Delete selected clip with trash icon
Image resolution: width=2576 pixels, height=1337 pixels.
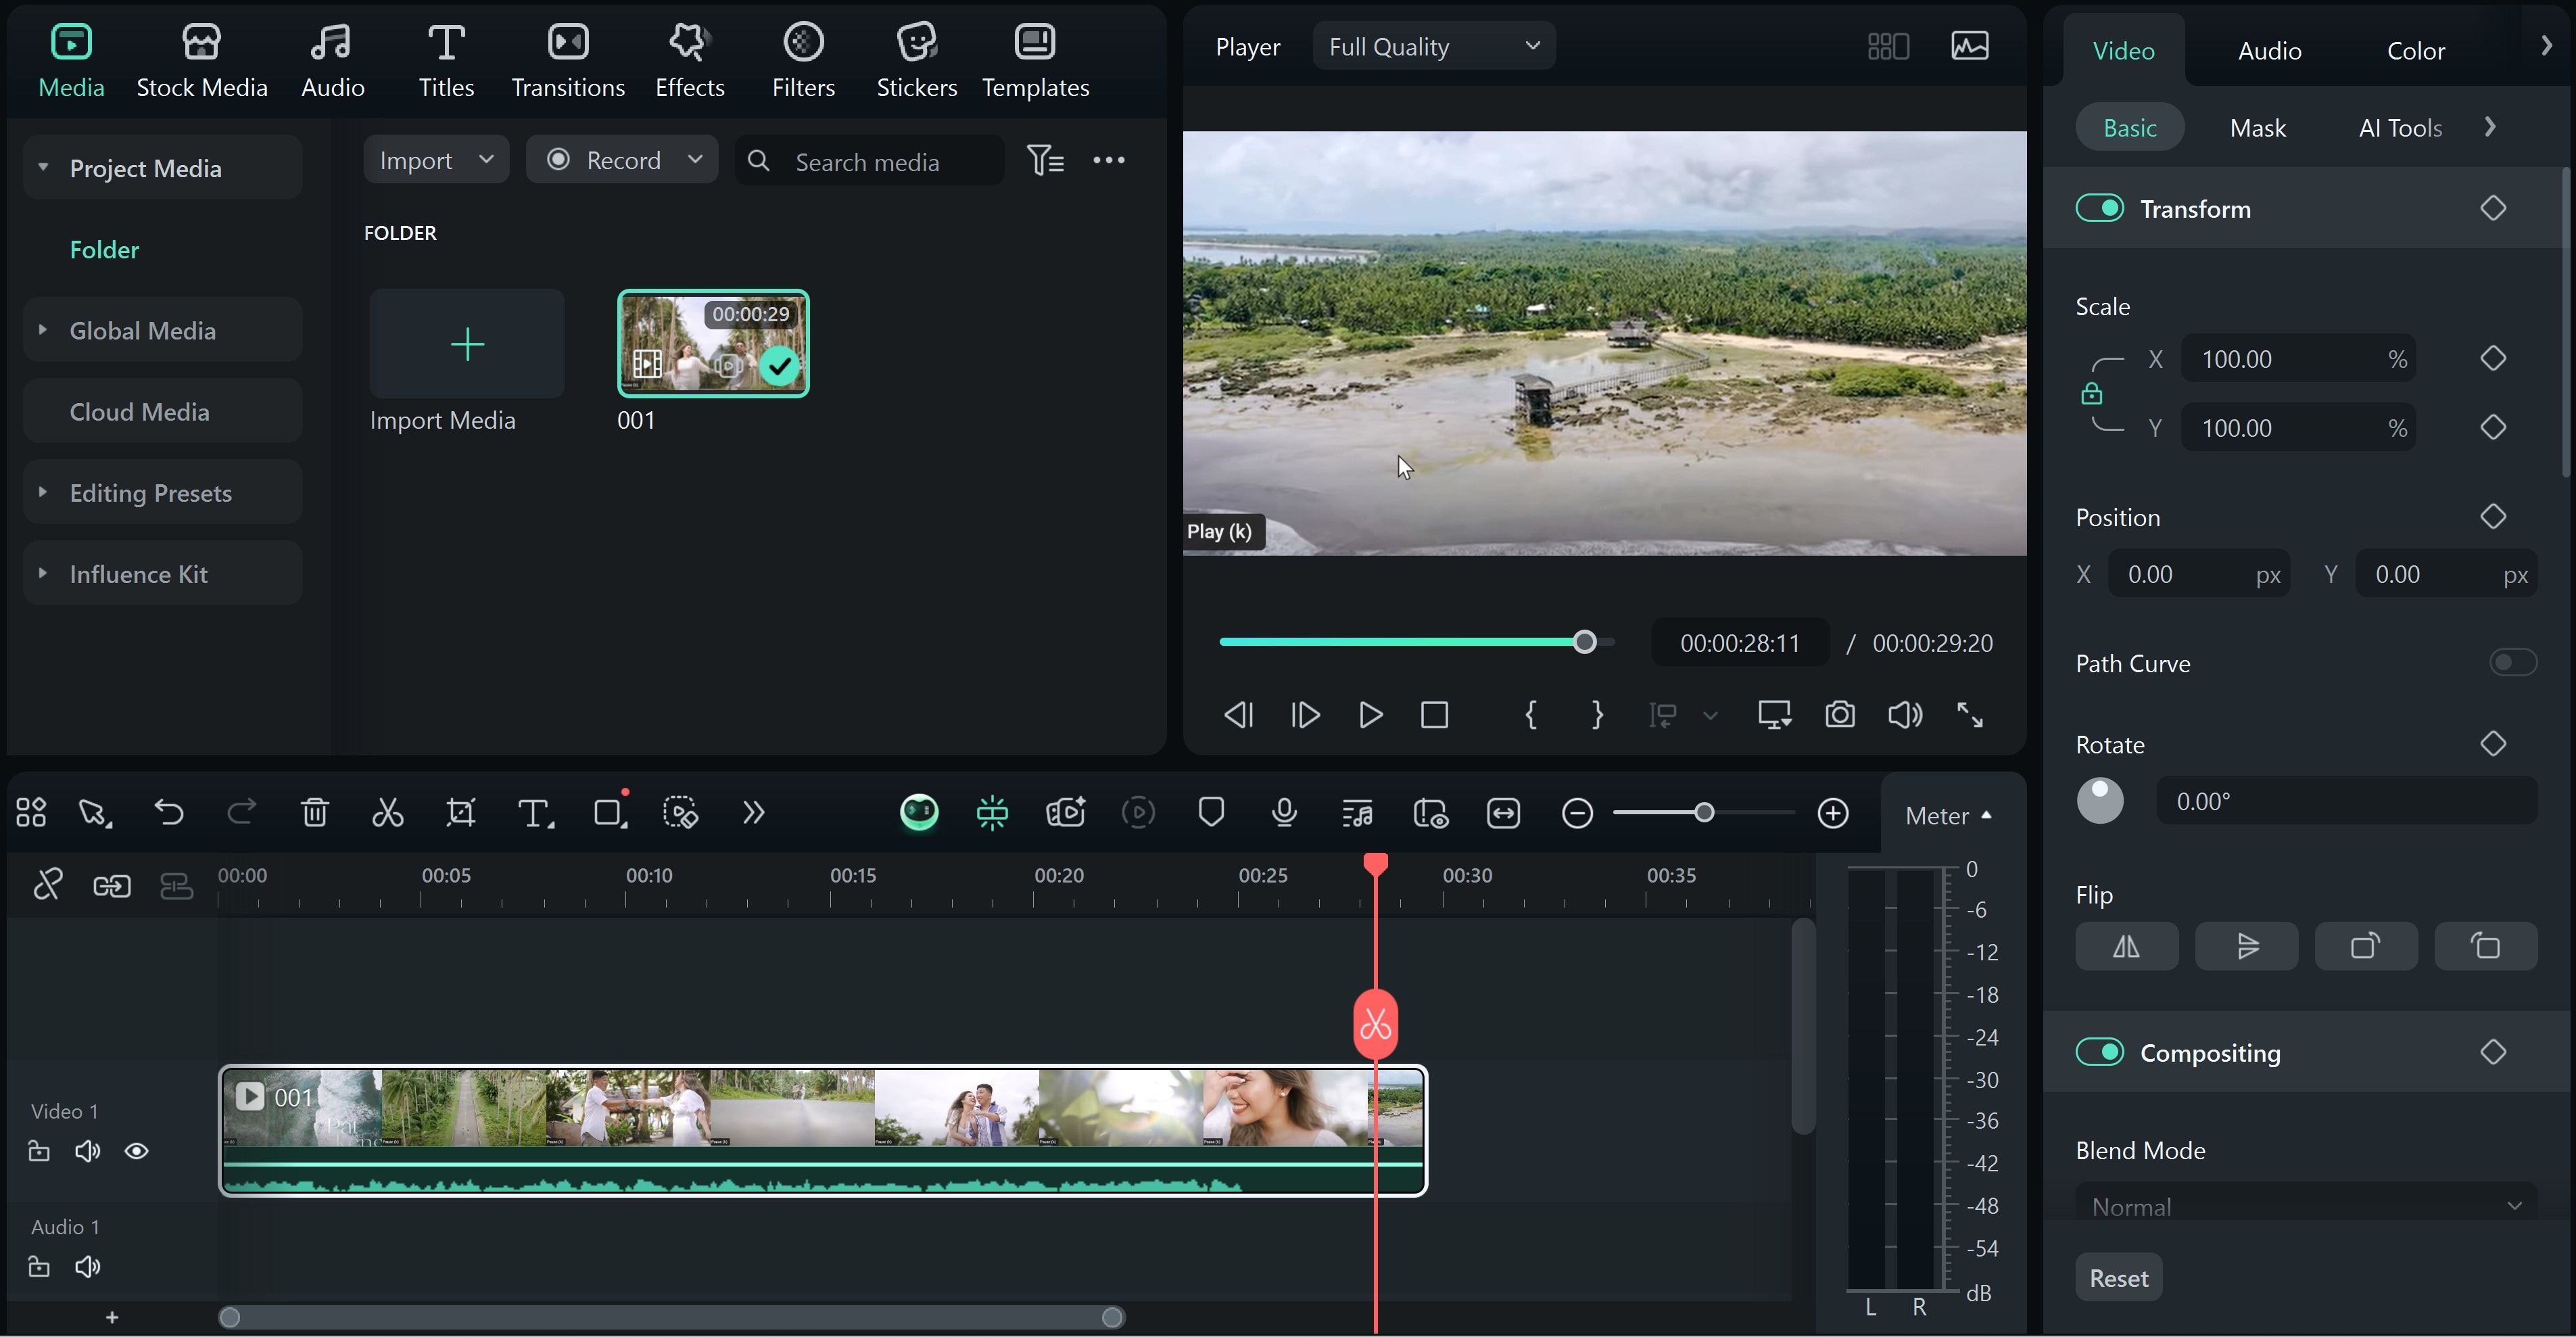pos(315,813)
